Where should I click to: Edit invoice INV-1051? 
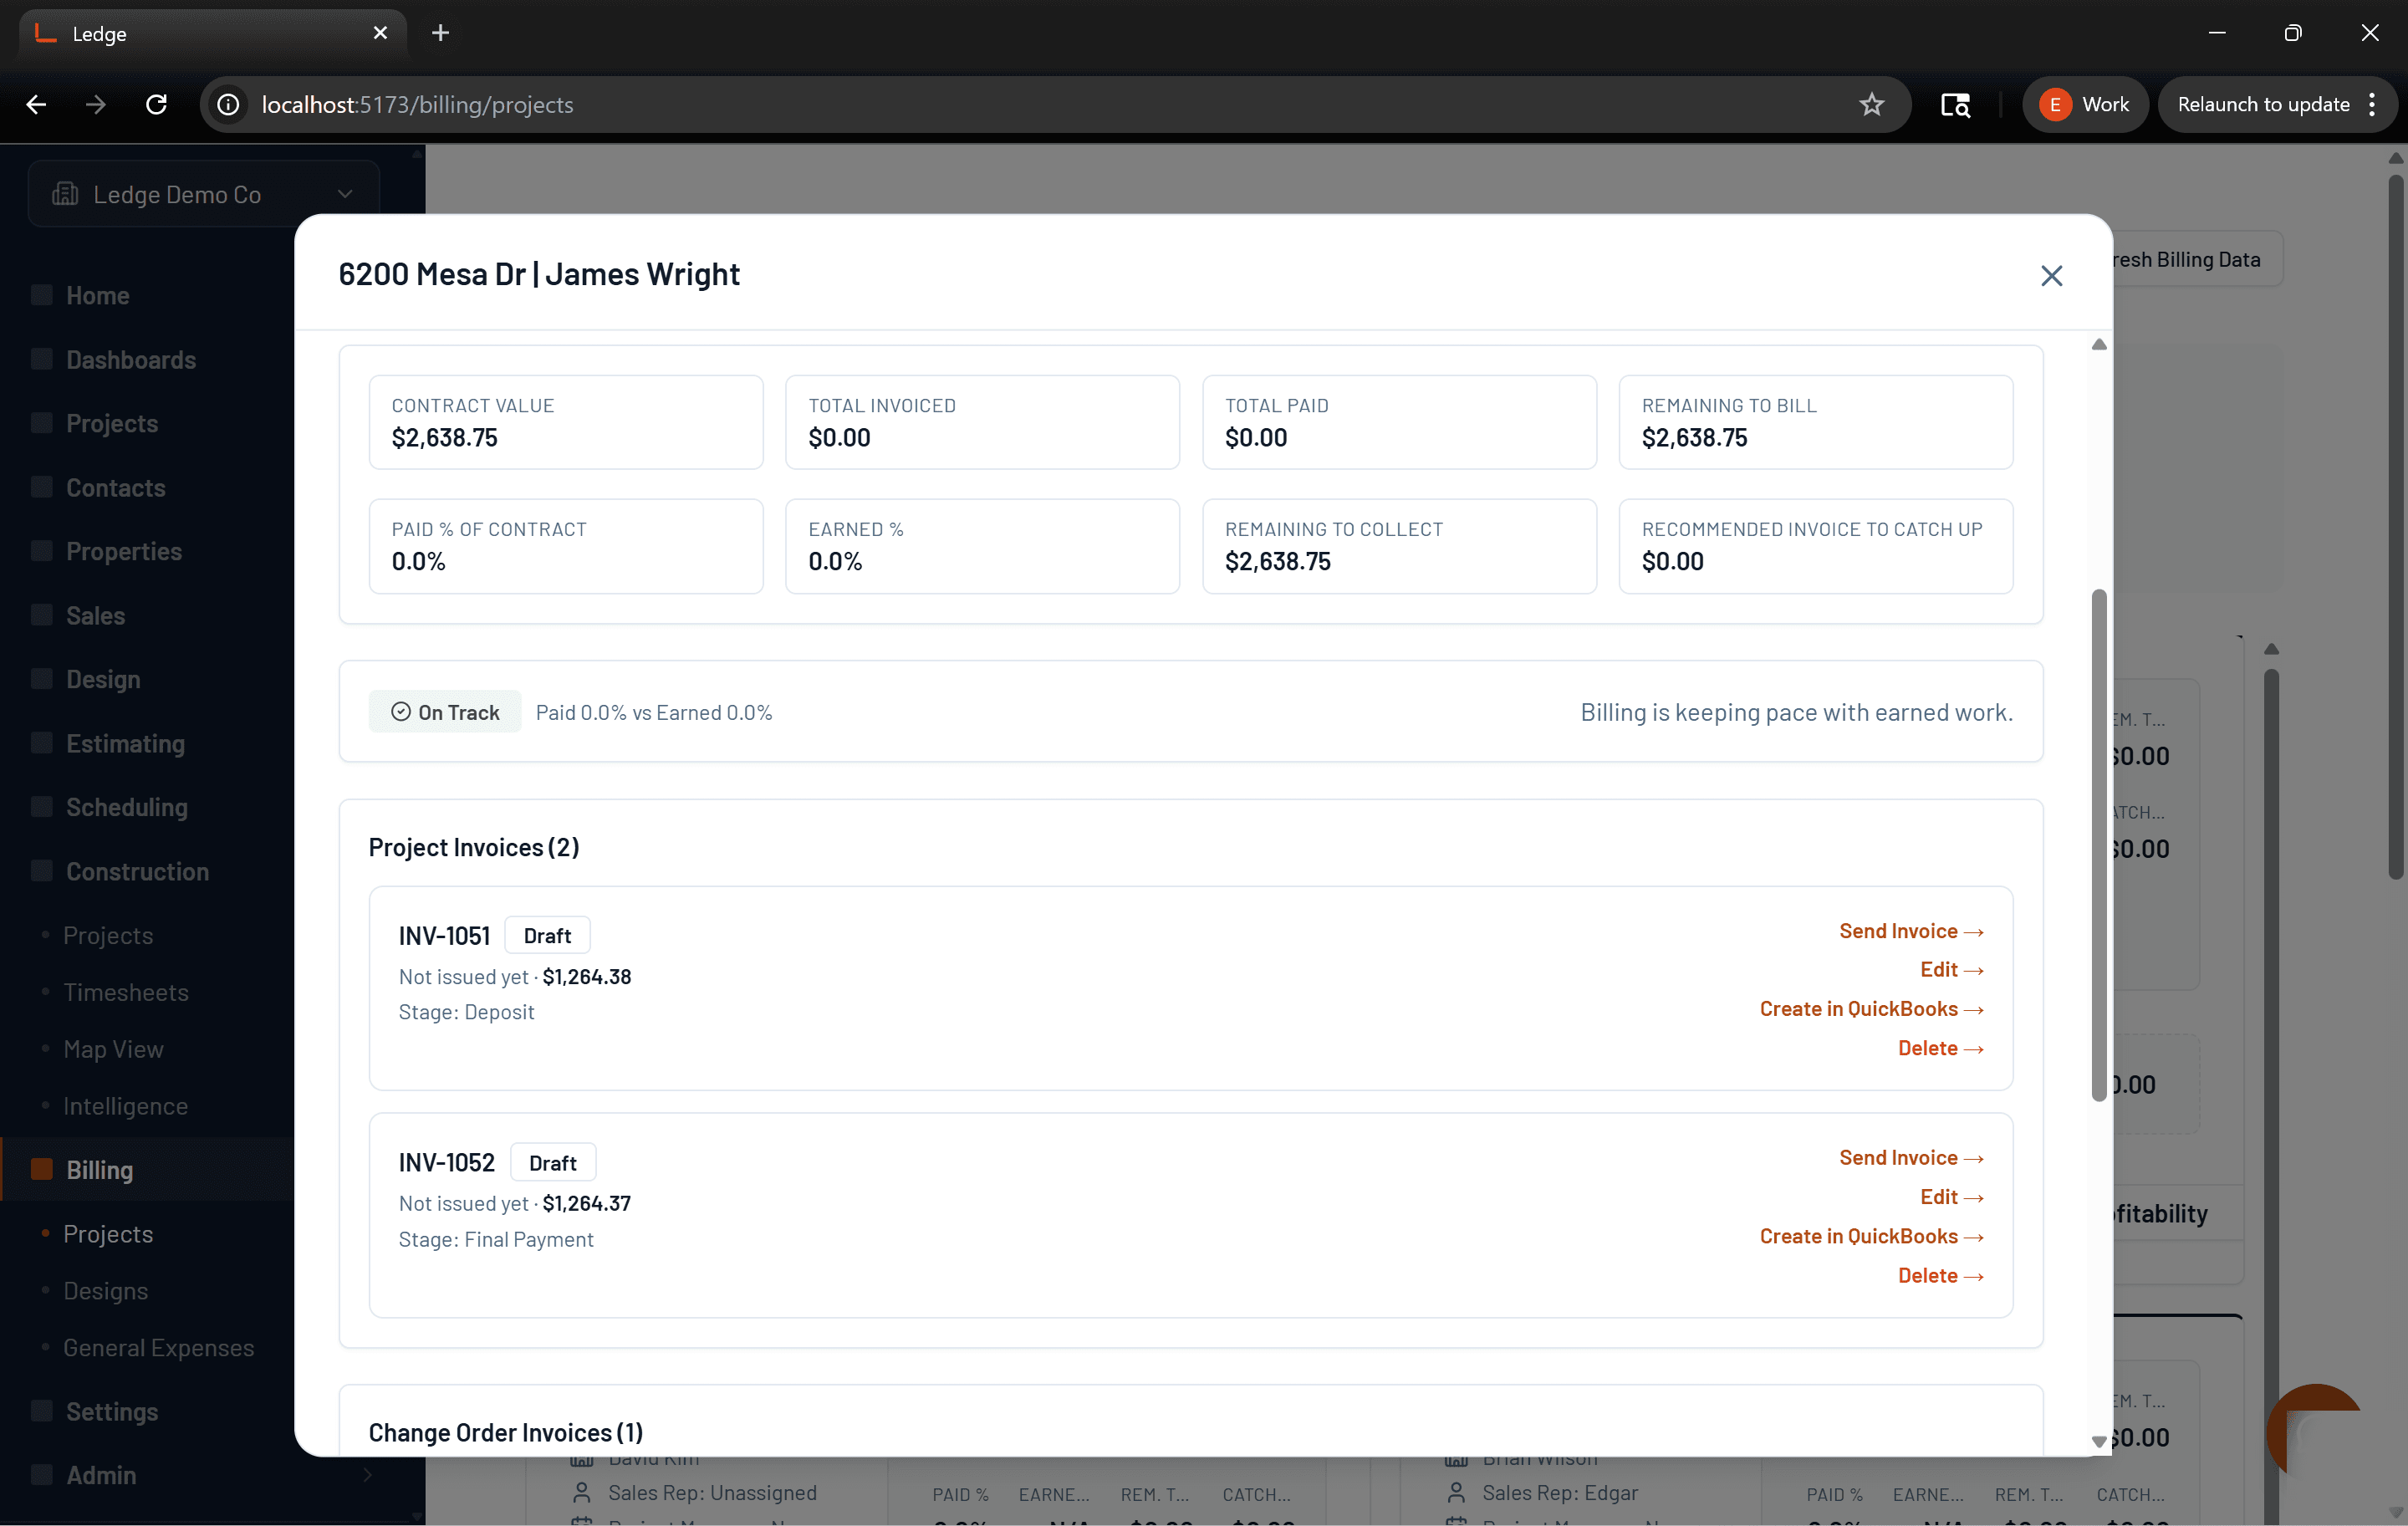coord(1951,969)
